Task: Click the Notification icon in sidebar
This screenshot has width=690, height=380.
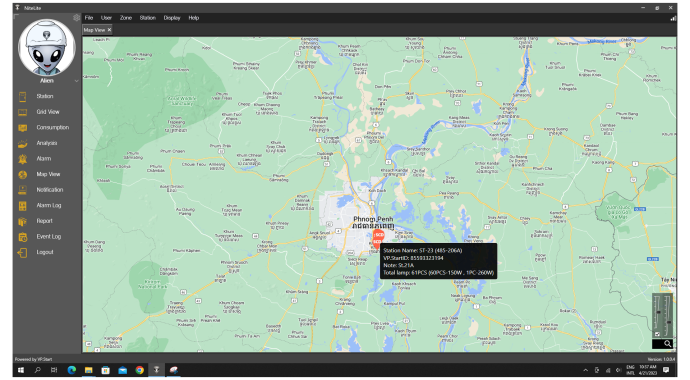Action: [x=22, y=190]
